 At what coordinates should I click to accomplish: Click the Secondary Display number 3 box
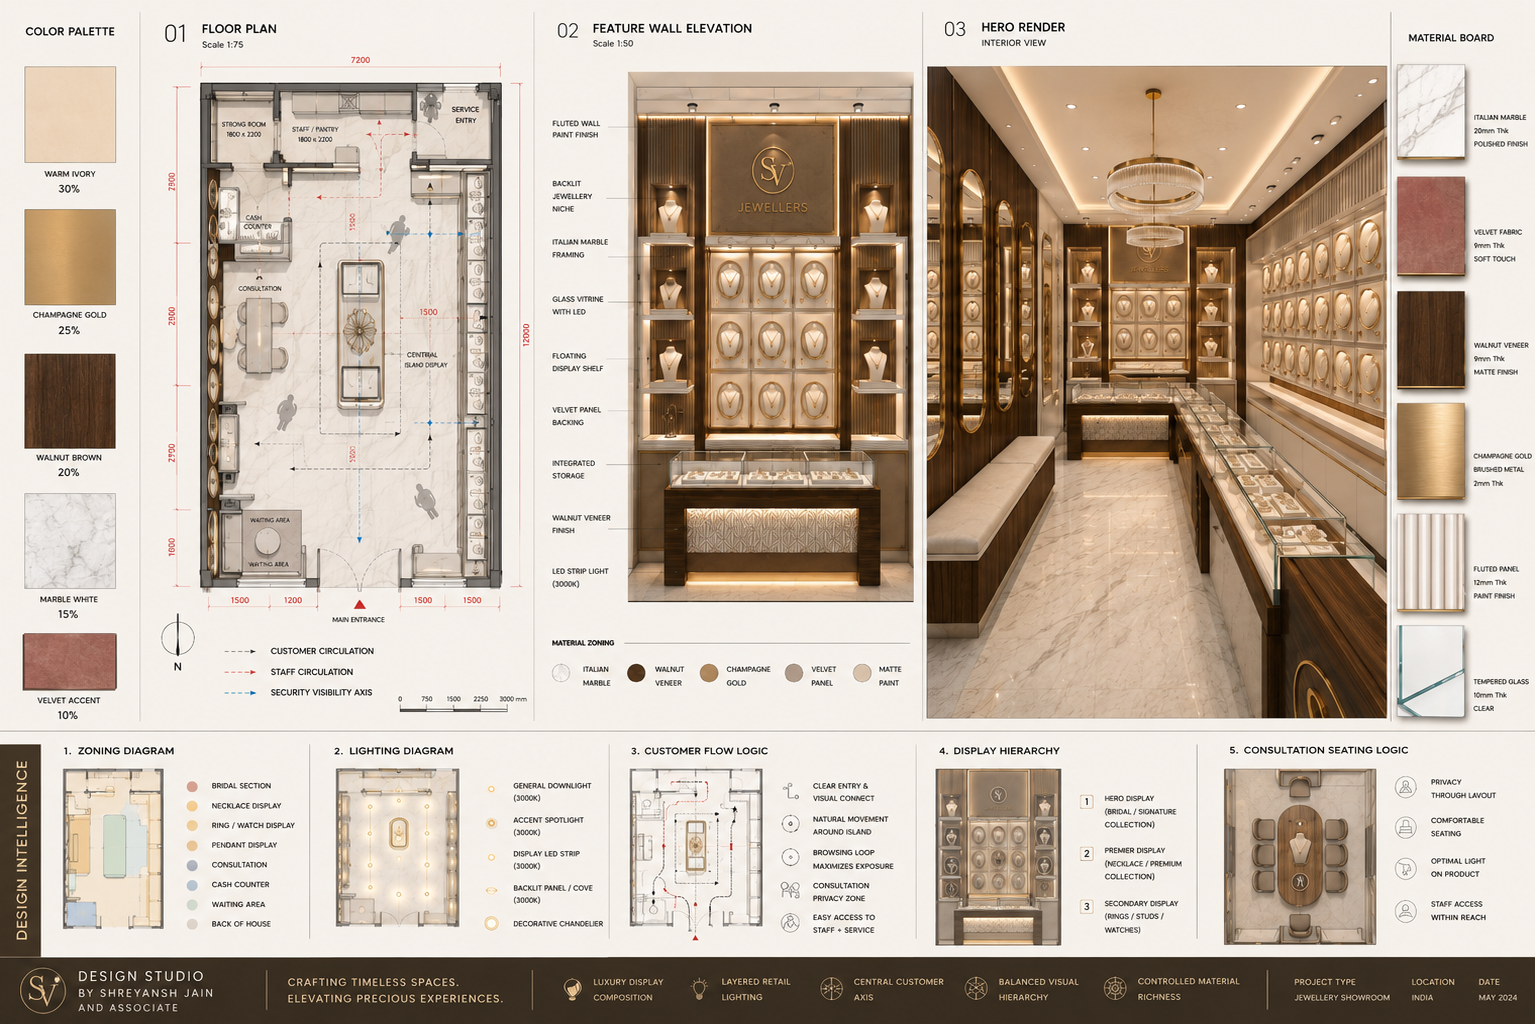click(x=1086, y=906)
